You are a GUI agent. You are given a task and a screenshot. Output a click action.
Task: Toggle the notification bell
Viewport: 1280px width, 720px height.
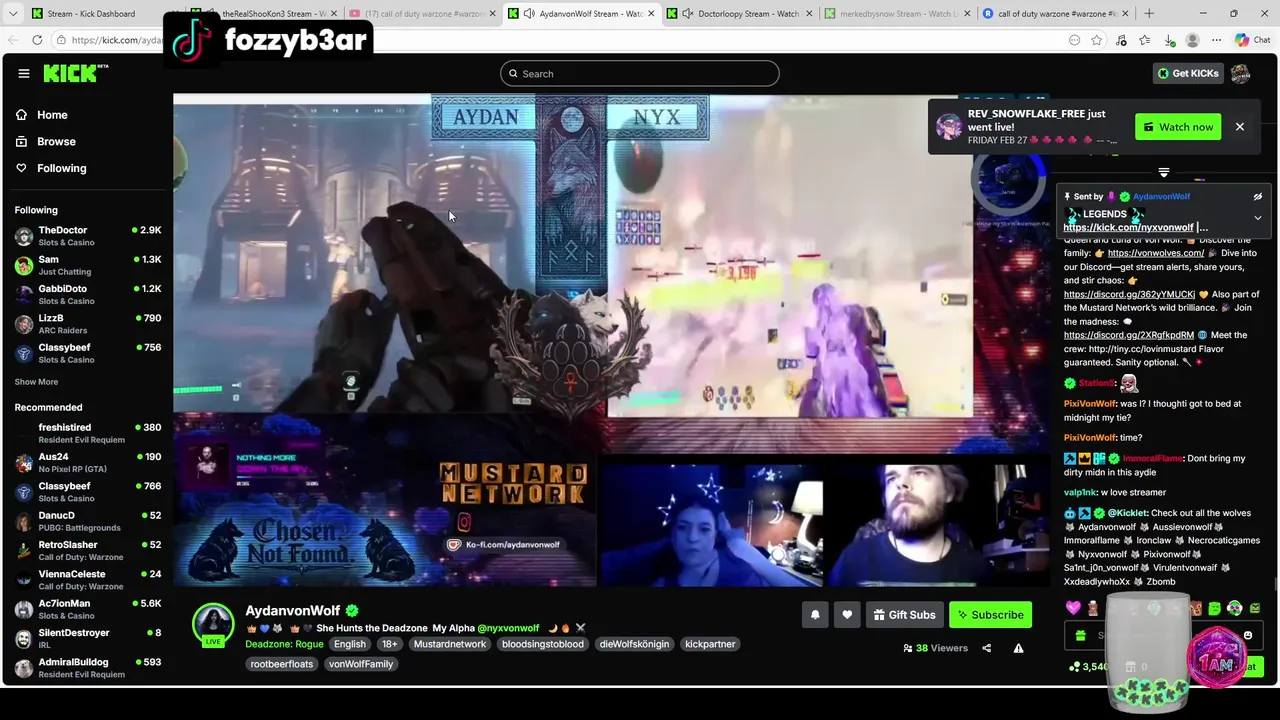pyautogui.click(x=815, y=615)
